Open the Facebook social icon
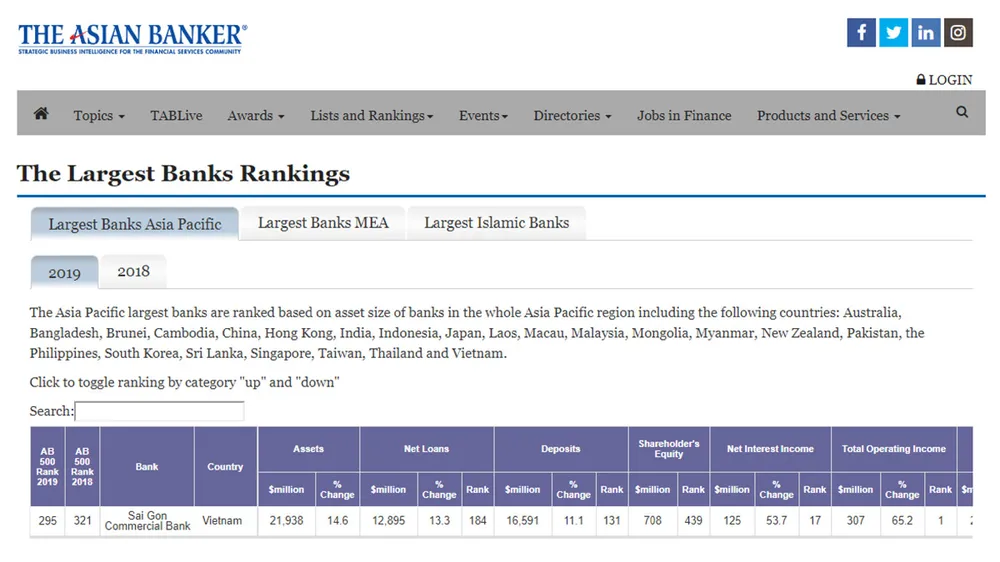Screen dimensions: 1000x562 point(861,33)
